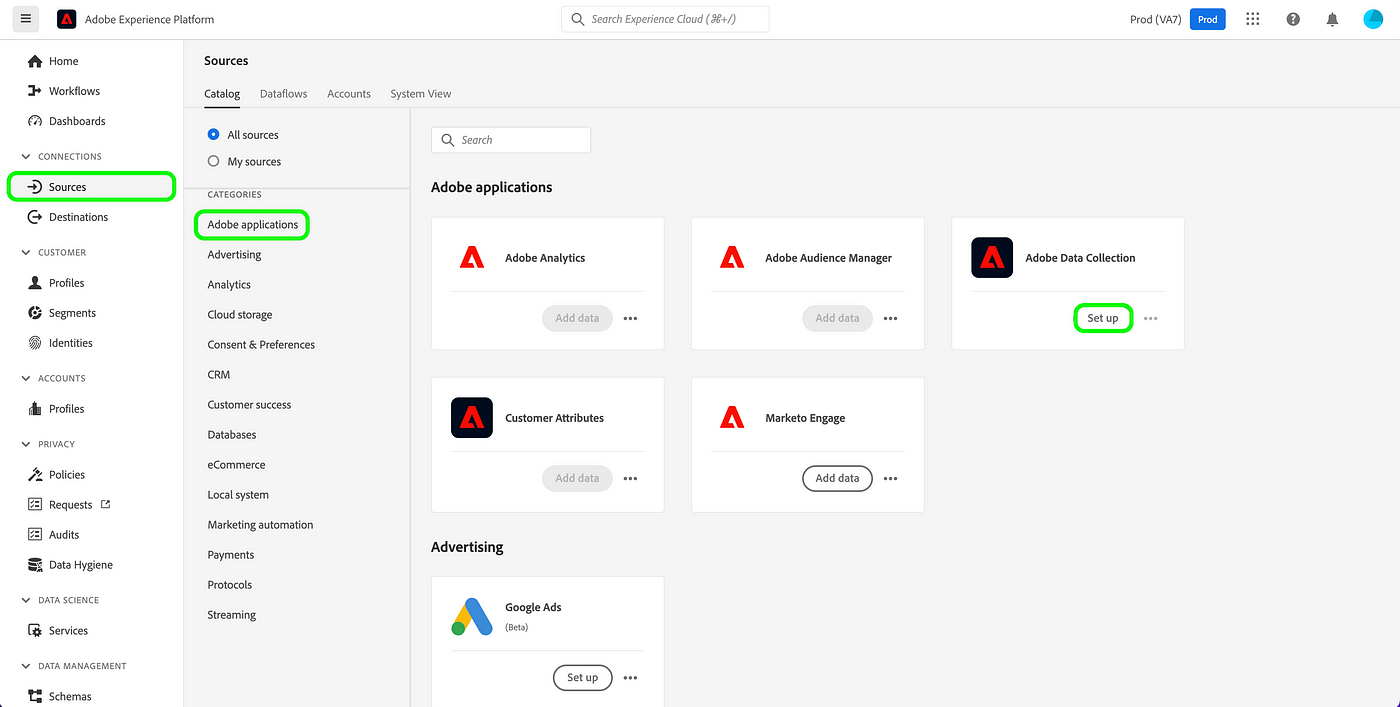Image resolution: width=1400 pixels, height=707 pixels.
Task: Select the Cloud storage category
Action: pyautogui.click(x=240, y=315)
